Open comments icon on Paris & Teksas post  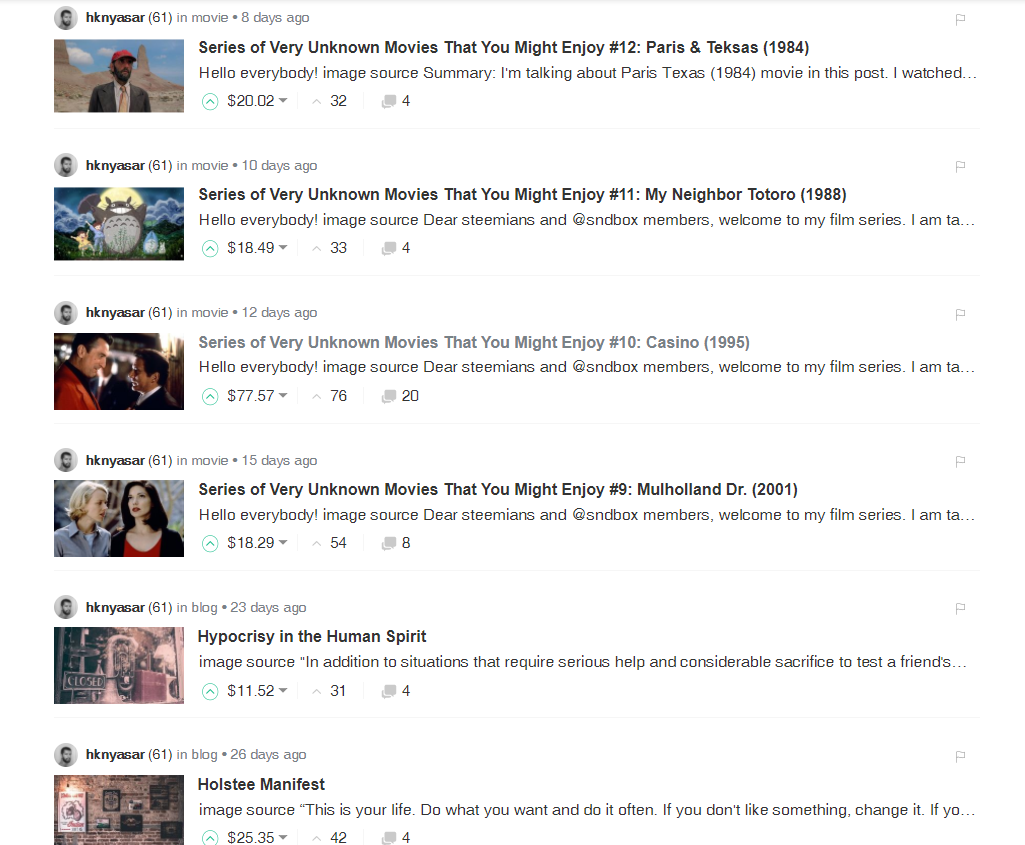click(x=389, y=101)
